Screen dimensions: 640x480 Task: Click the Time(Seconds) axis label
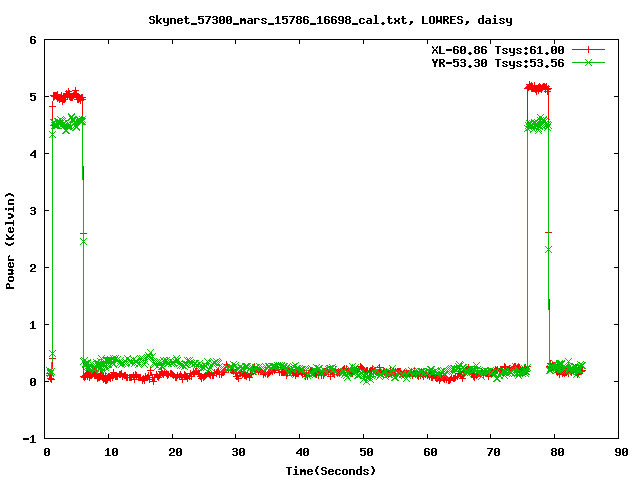pyautogui.click(x=330, y=471)
